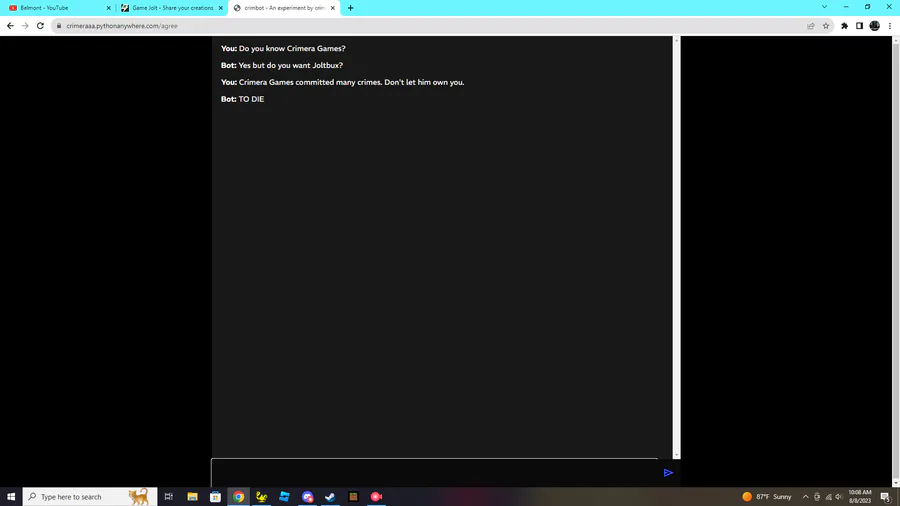Open Chrome three-dot menu

coord(890,26)
